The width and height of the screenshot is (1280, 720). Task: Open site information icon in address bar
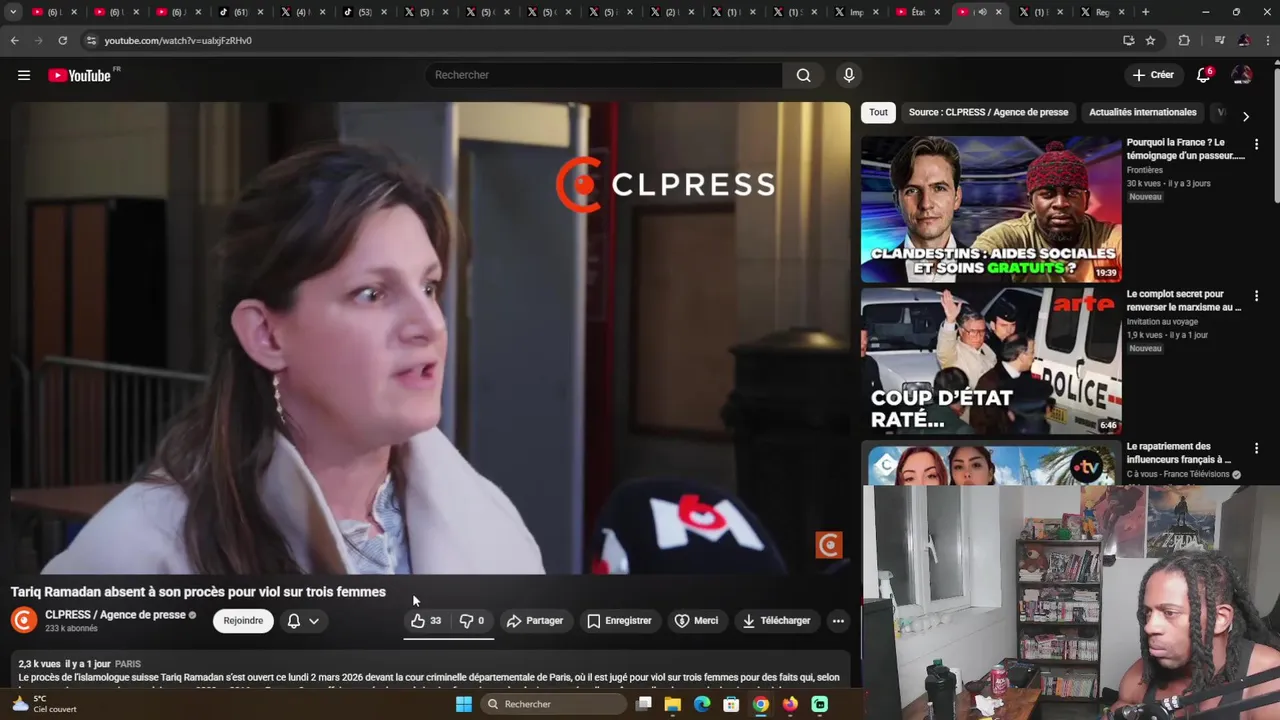coord(91,40)
